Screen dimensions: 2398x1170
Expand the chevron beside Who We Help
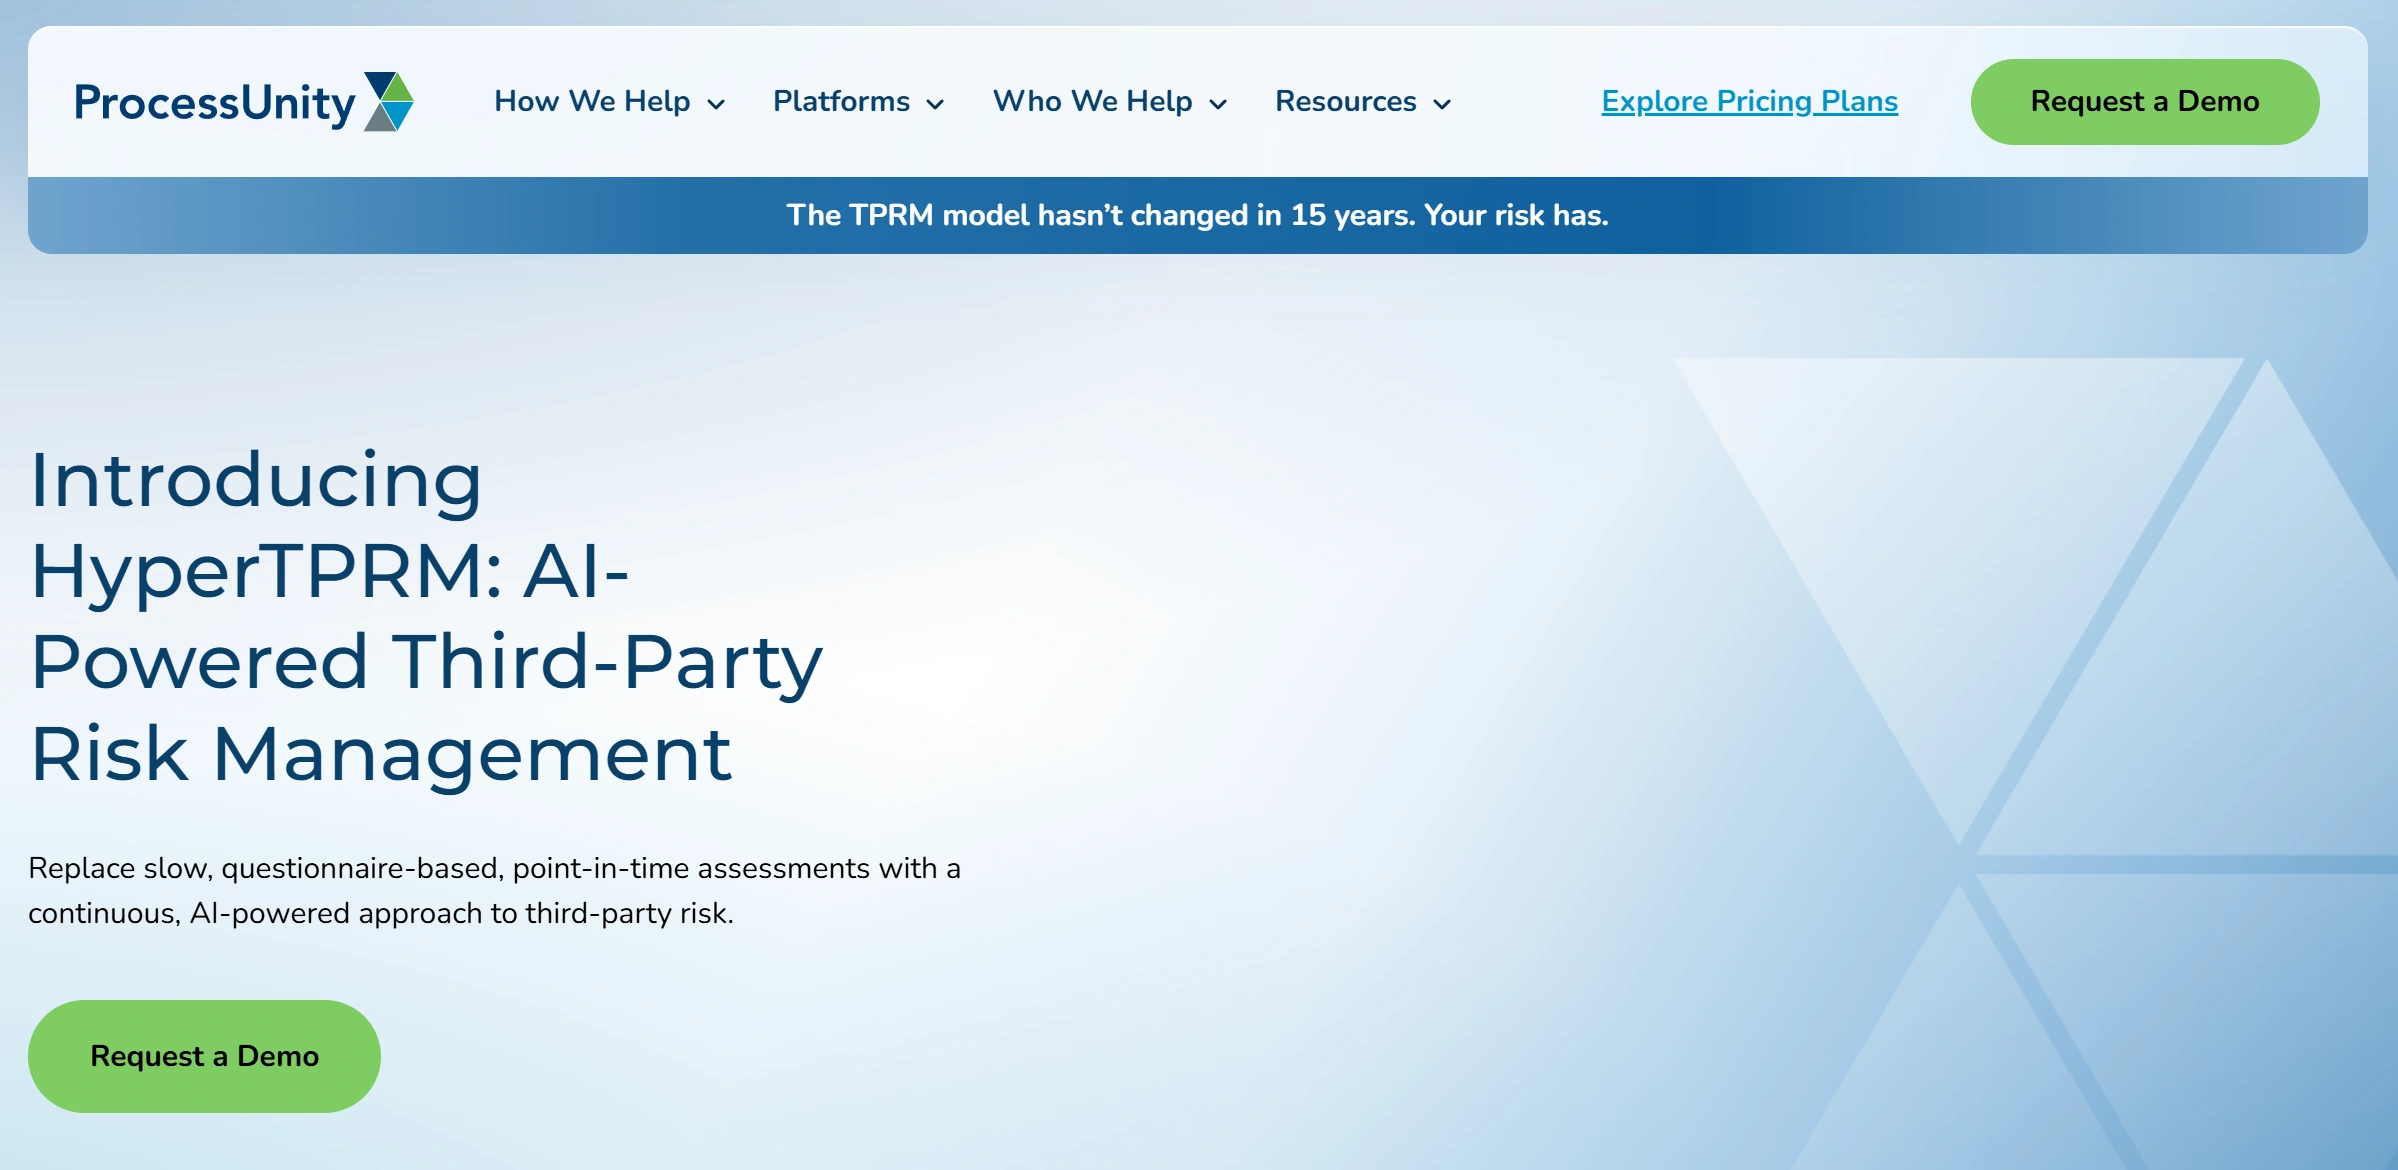coord(1218,104)
